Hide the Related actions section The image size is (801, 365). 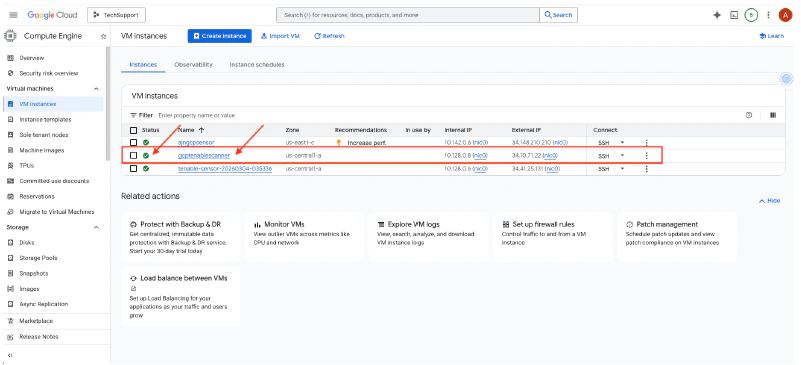pos(770,201)
